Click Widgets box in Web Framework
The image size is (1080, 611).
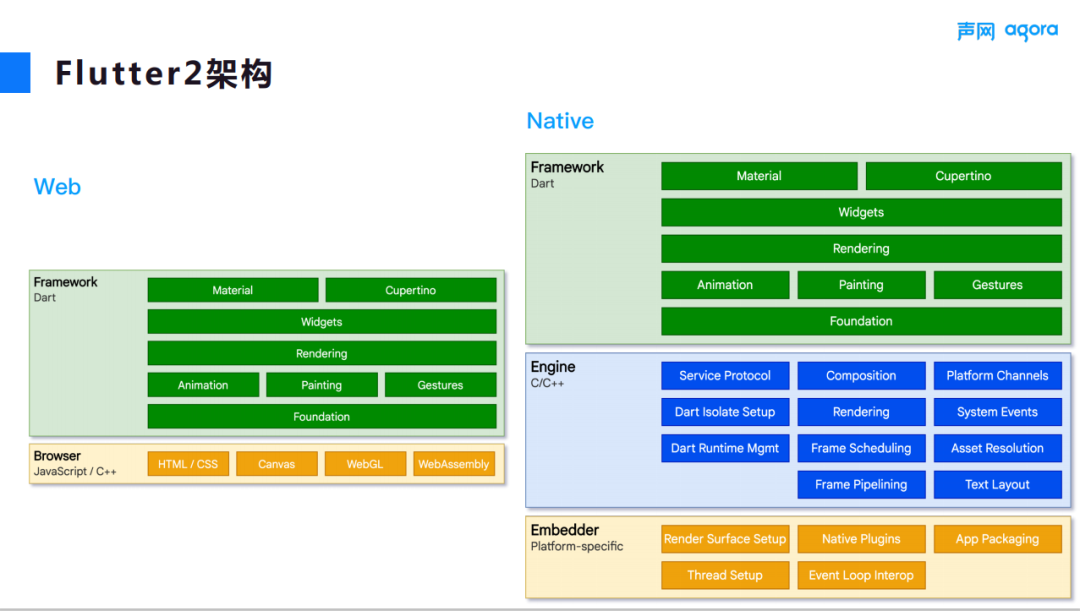tap(322, 322)
